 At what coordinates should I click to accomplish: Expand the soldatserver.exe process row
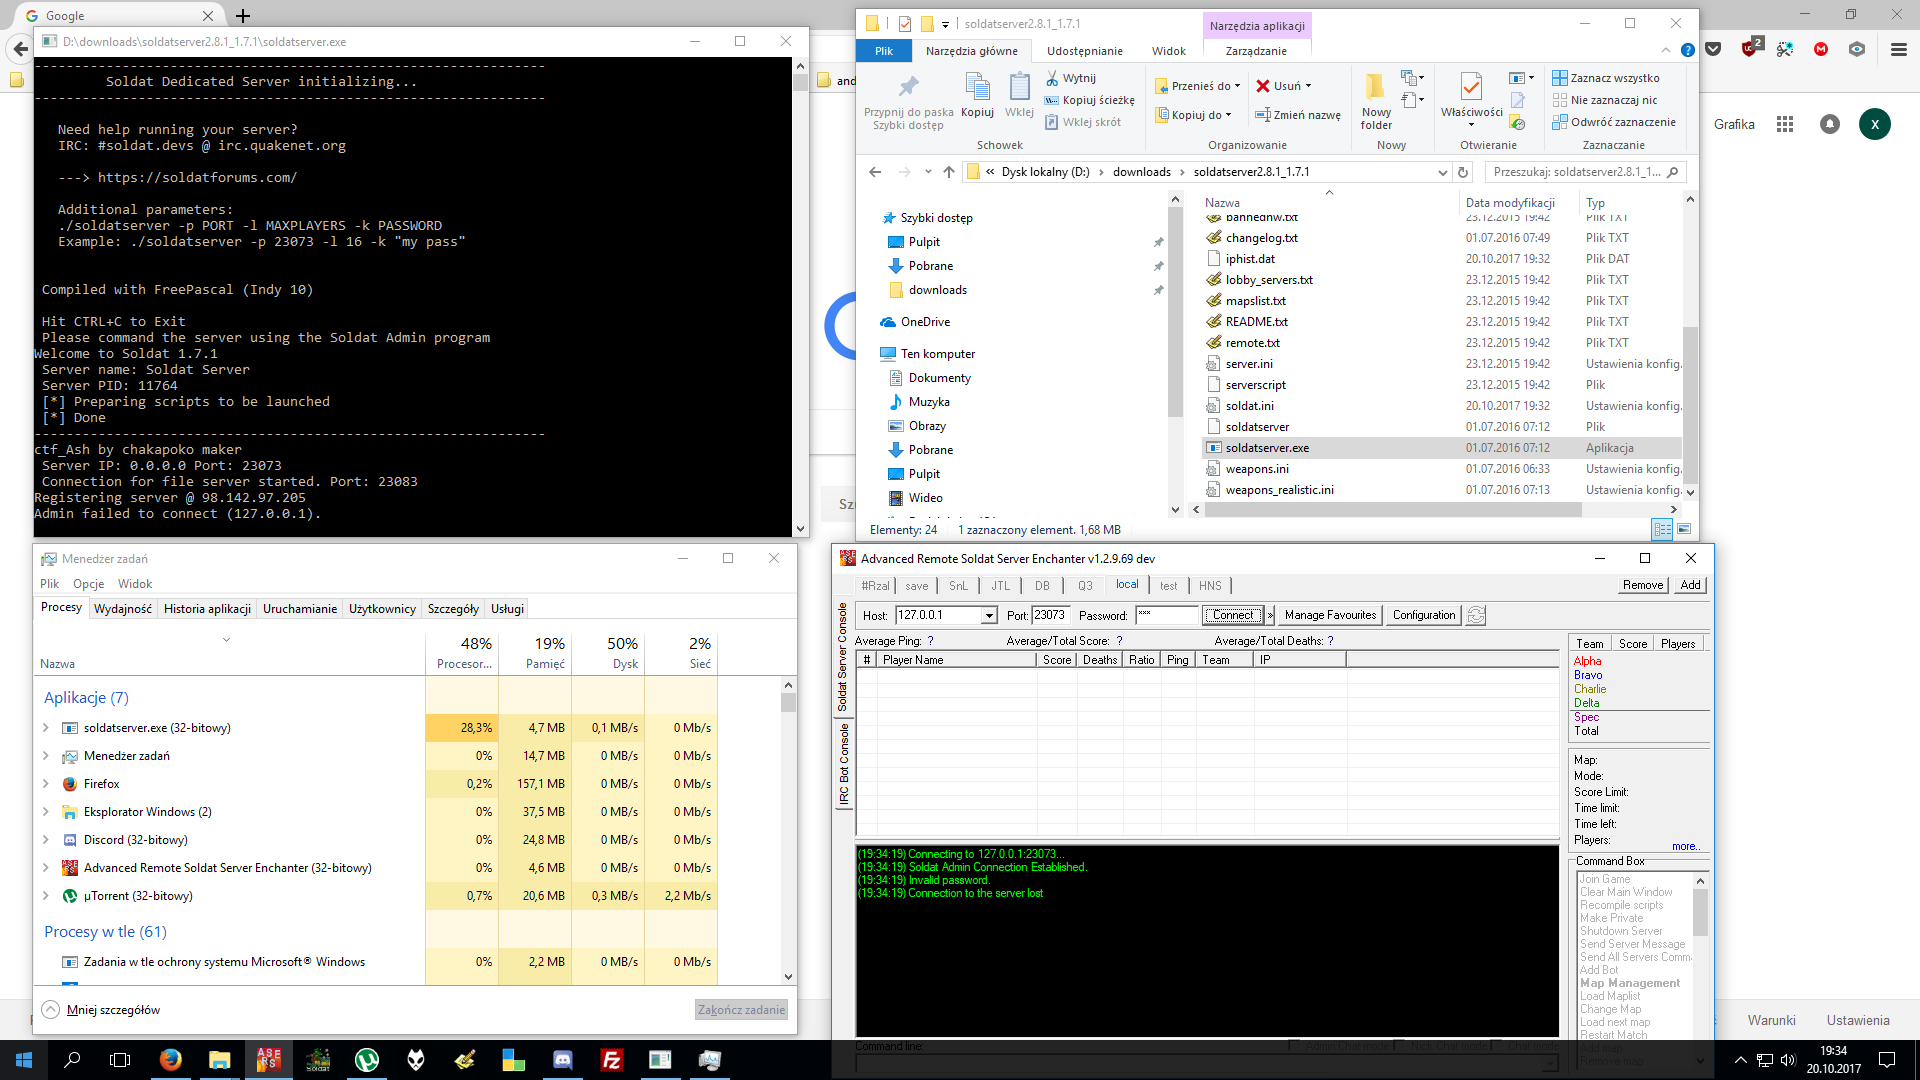46,728
